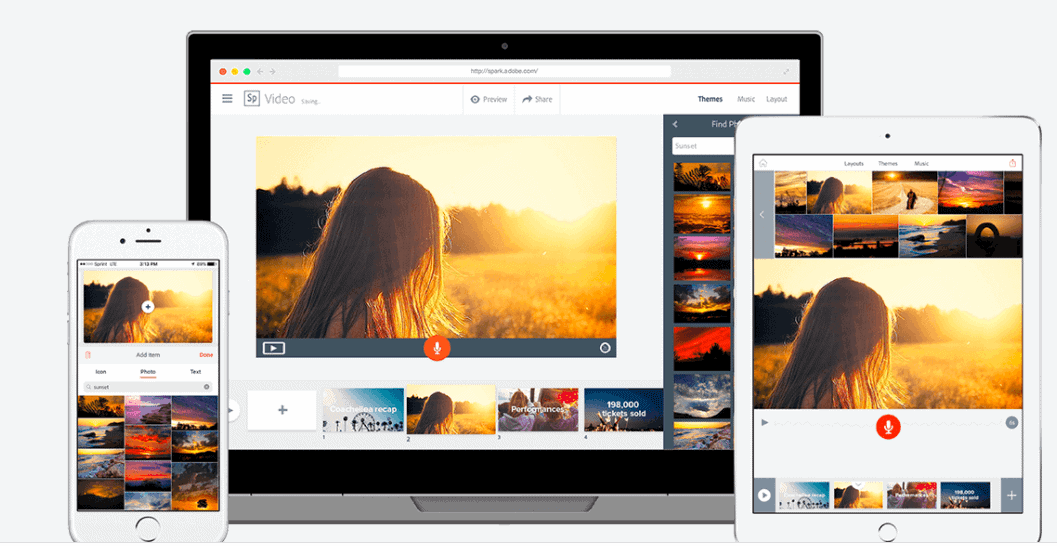Select the Photo tab on the phone

coord(148,372)
